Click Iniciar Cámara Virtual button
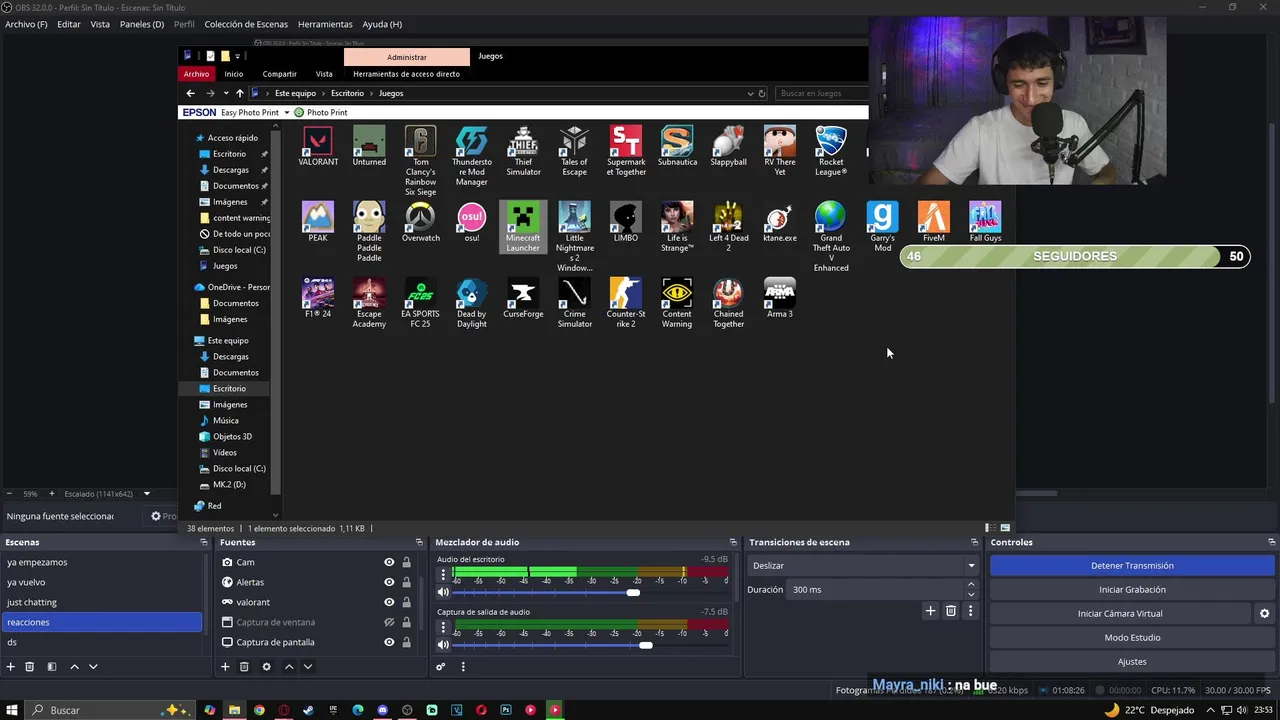This screenshot has height=720, width=1280. [x=1120, y=613]
